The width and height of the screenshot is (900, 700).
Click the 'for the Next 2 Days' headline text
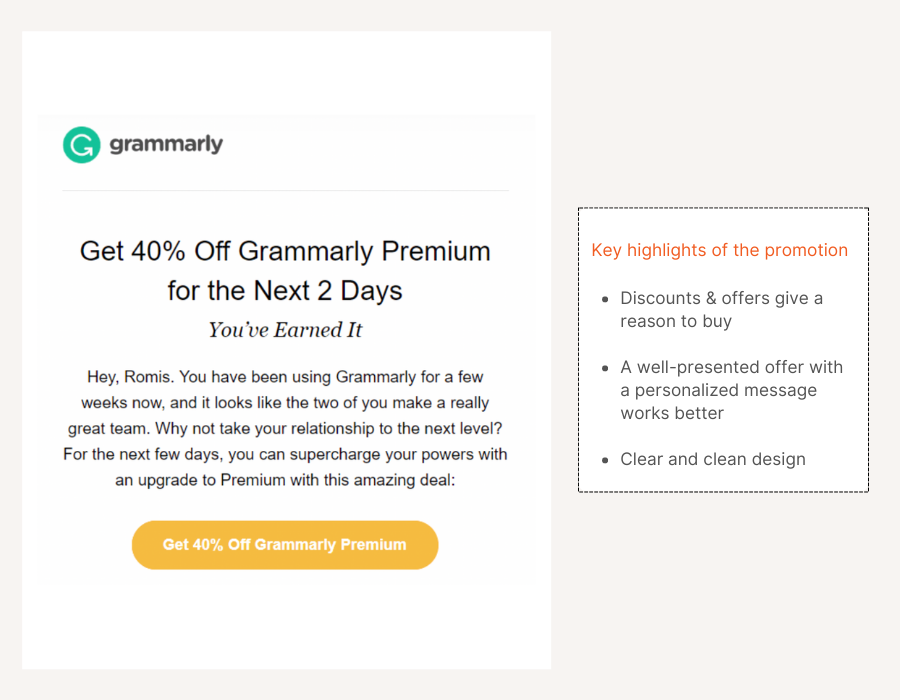click(284, 290)
